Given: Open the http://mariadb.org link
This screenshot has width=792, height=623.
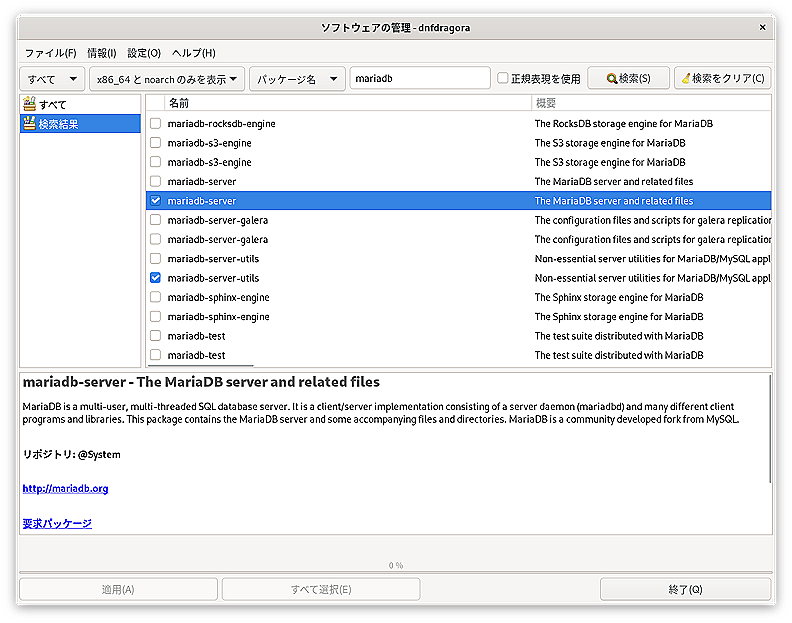Looking at the screenshot, I should [65, 489].
